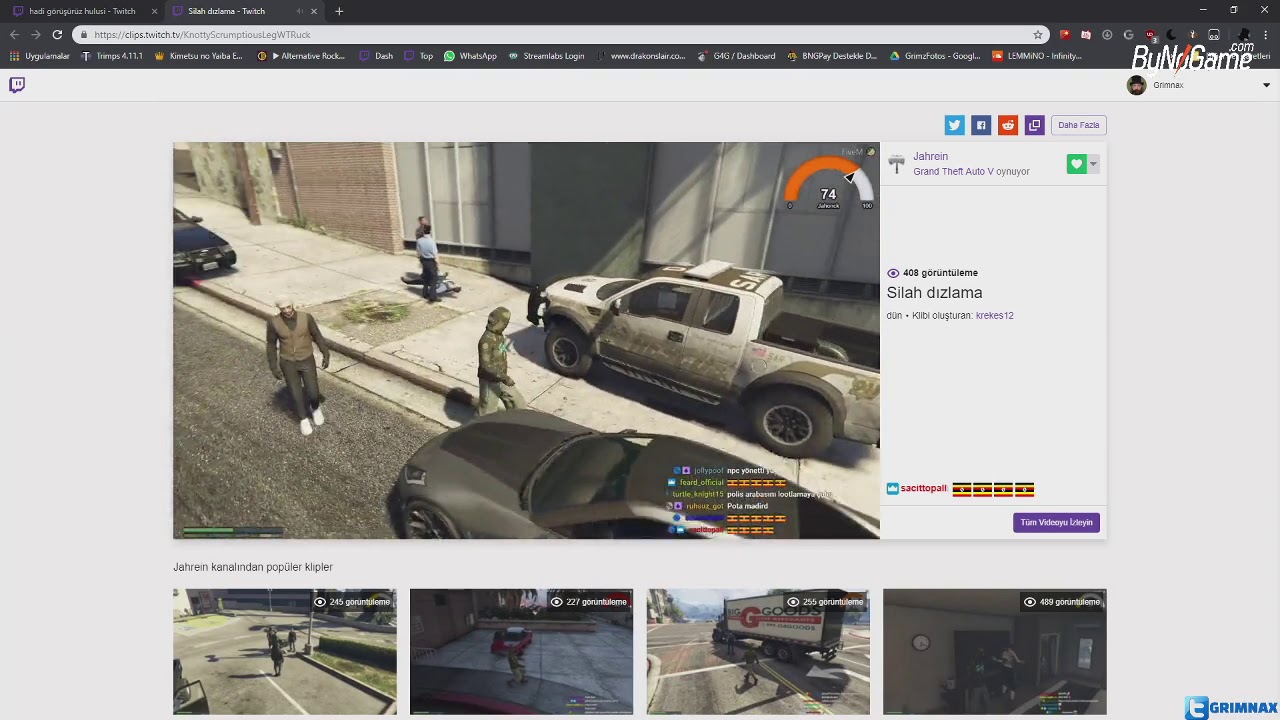Follow Jahrein with green heart button
Image resolution: width=1280 pixels, height=720 pixels.
click(1076, 164)
